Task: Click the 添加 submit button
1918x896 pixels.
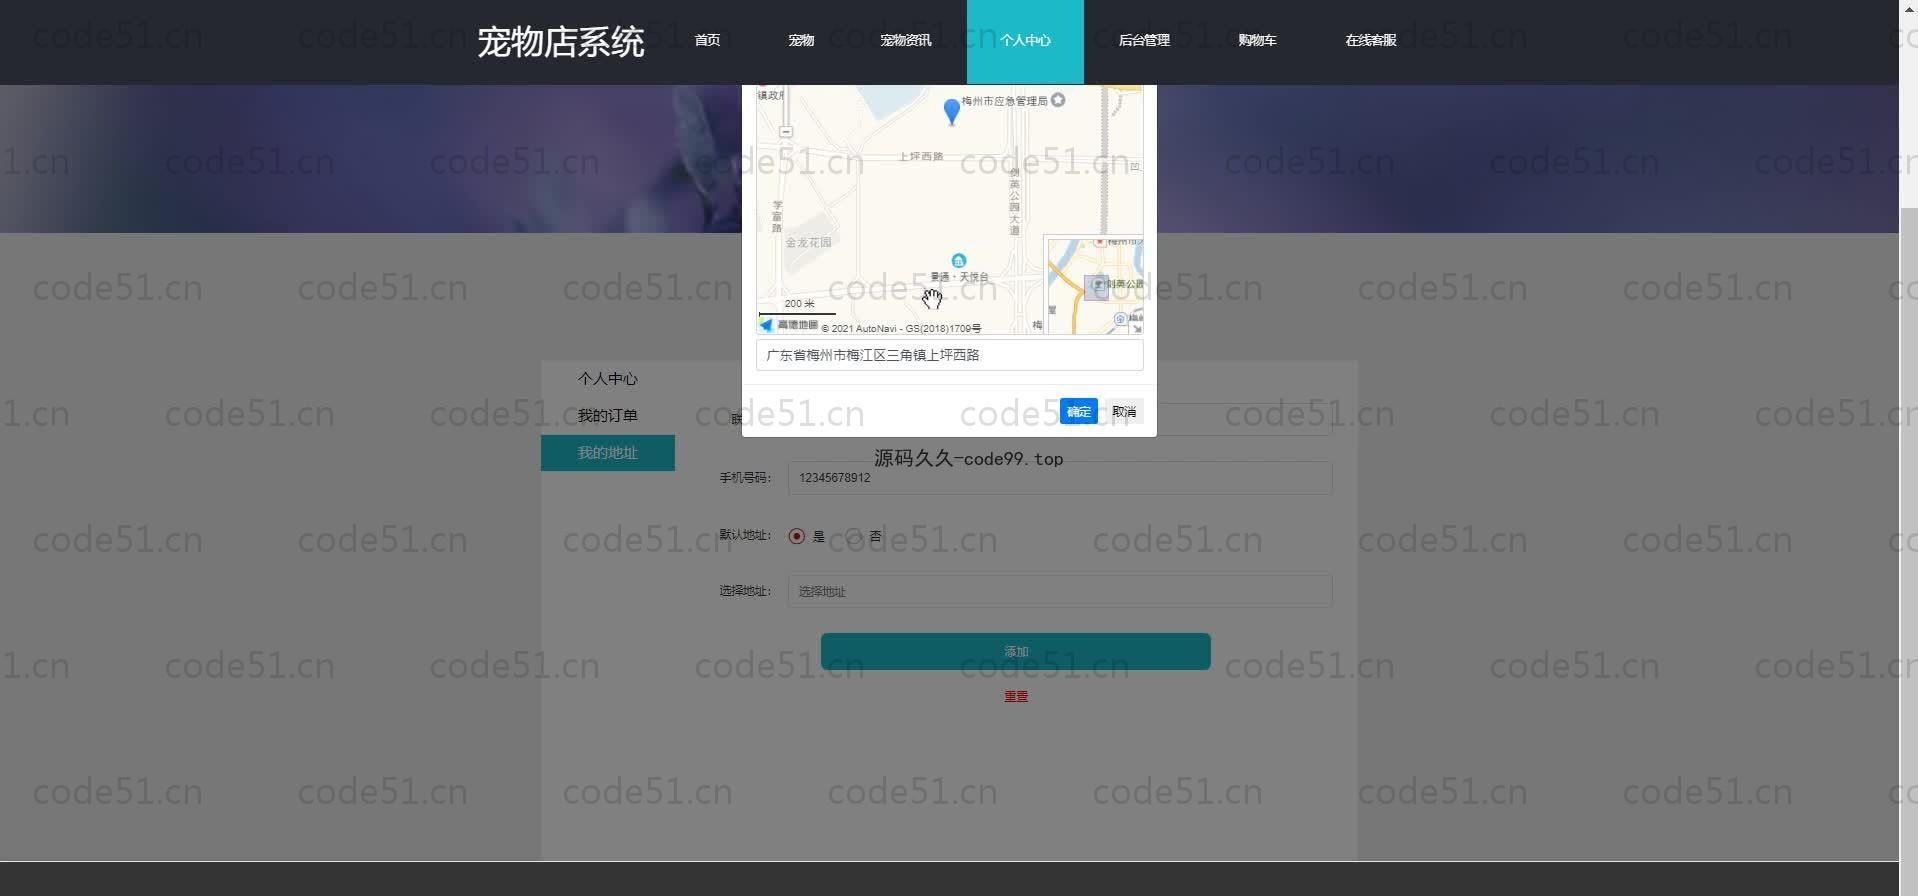Action: click(1016, 651)
